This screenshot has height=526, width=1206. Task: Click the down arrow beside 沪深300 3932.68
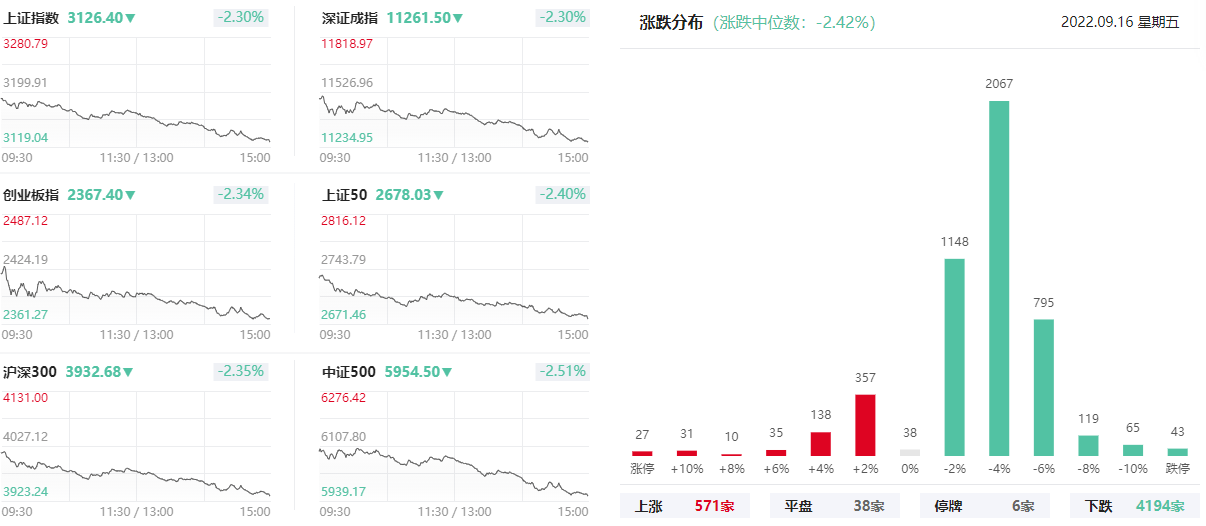pos(127,372)
